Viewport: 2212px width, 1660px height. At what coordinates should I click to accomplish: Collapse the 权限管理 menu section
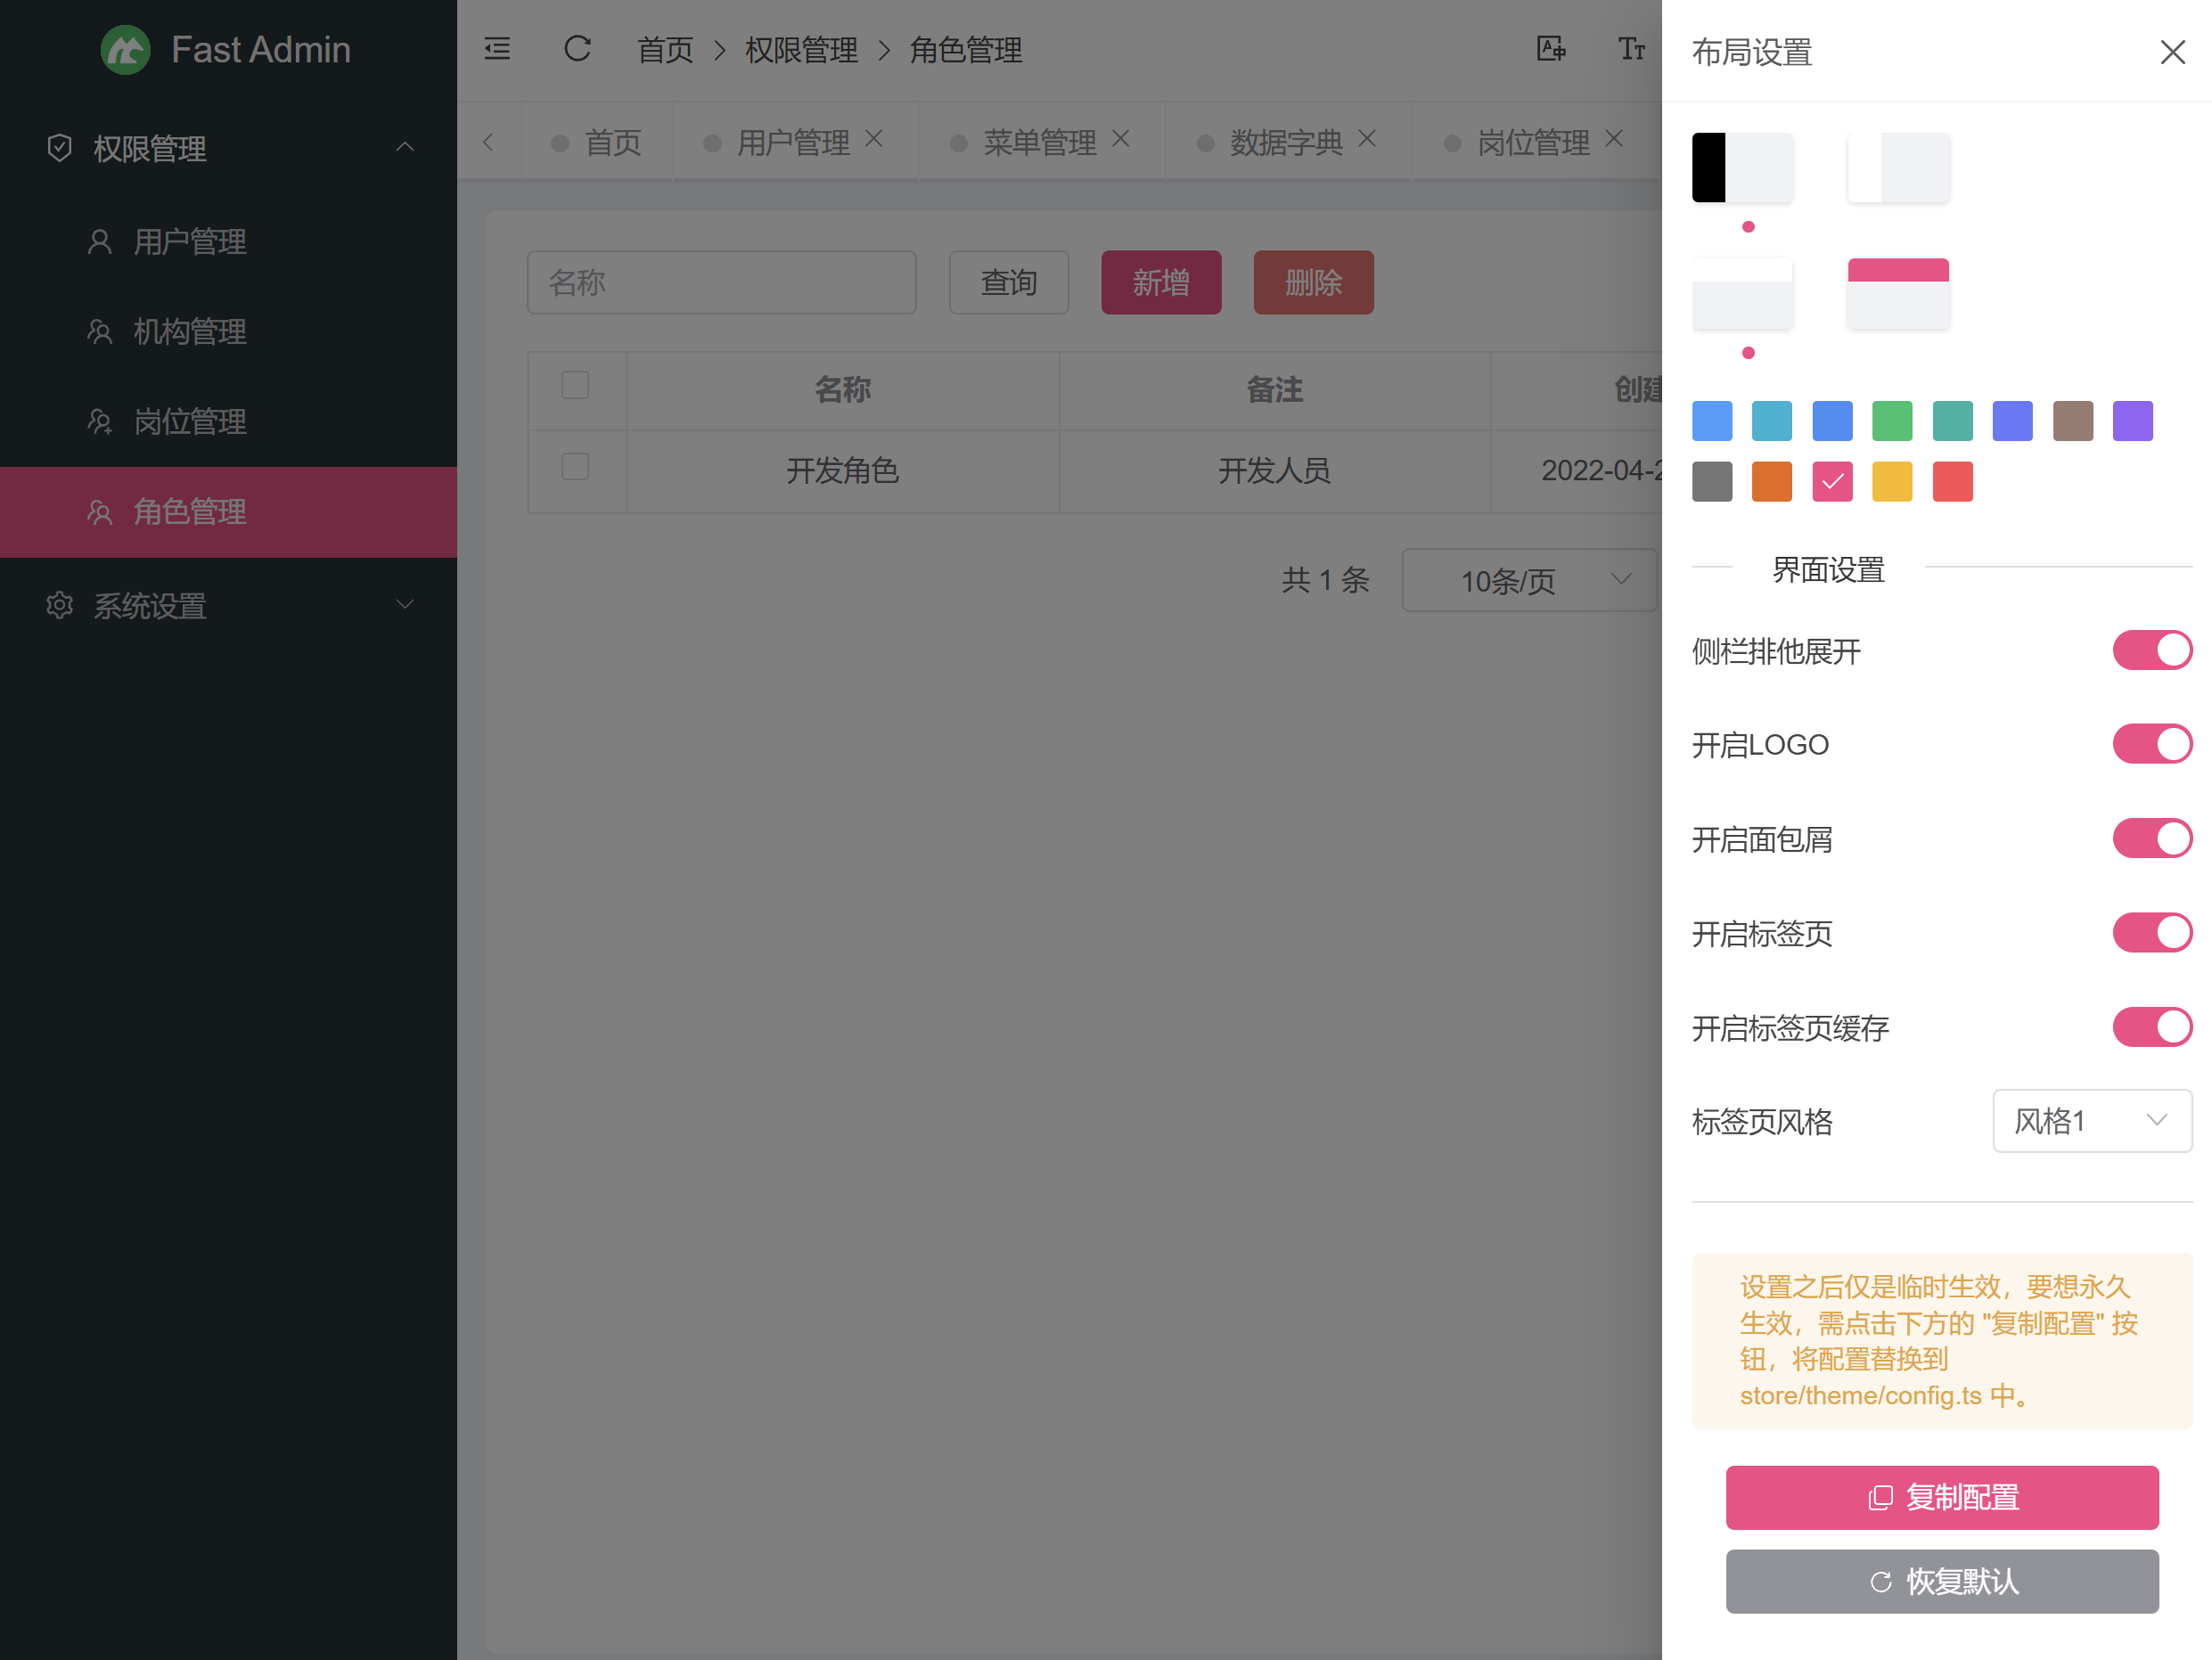click(405, 147)
